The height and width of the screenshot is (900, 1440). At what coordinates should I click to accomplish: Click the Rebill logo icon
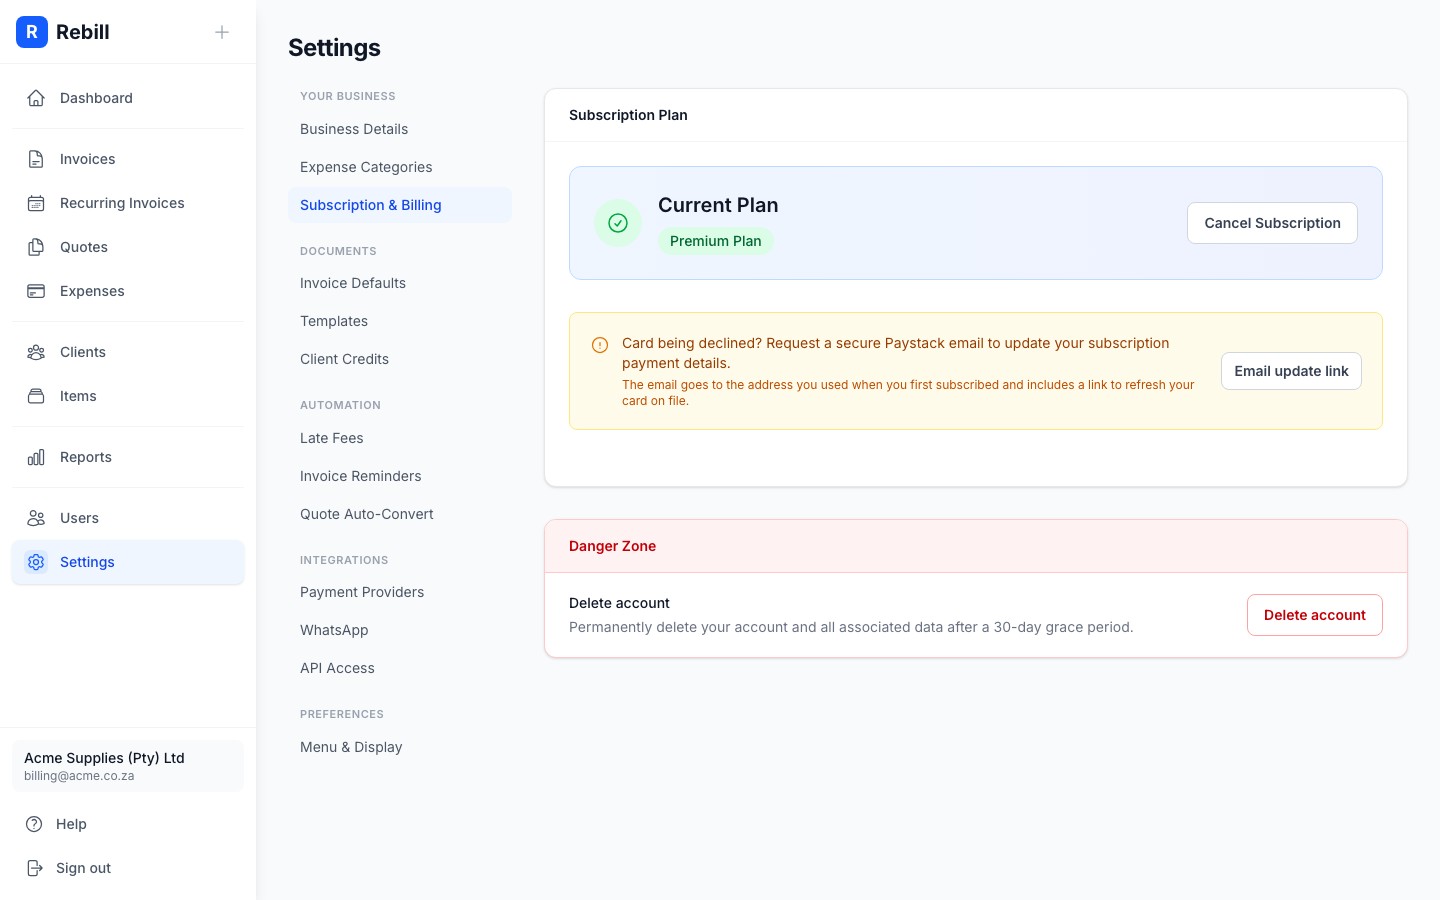click(x=32, y=32)
